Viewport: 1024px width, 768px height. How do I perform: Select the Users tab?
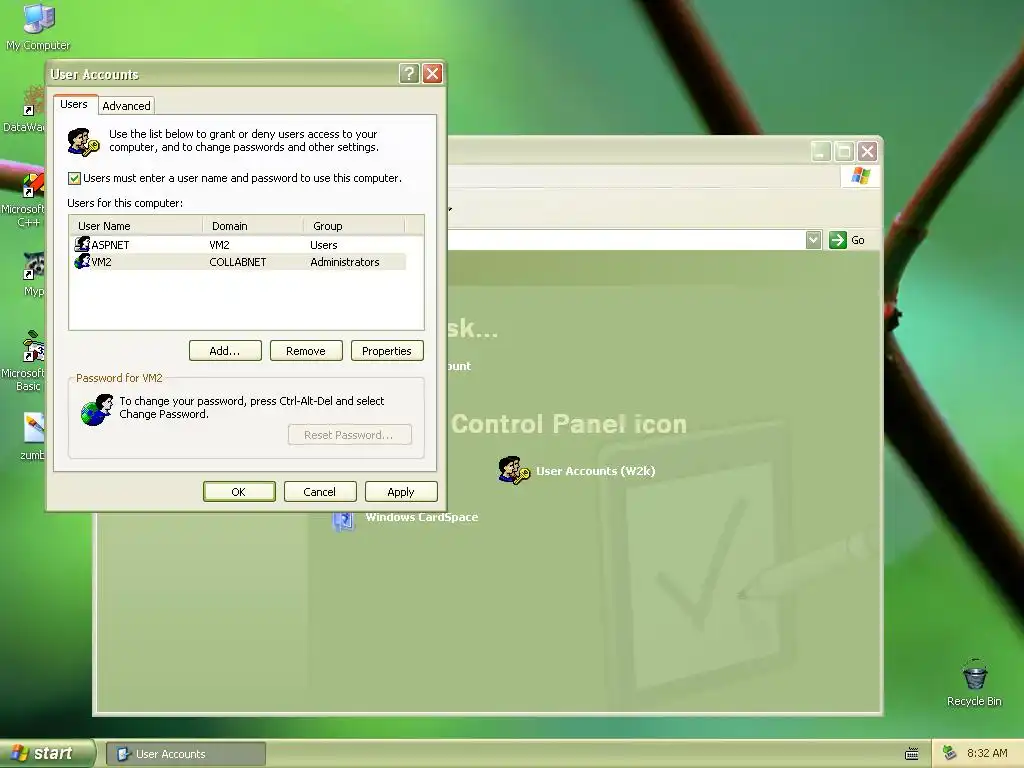coord(74,104)
